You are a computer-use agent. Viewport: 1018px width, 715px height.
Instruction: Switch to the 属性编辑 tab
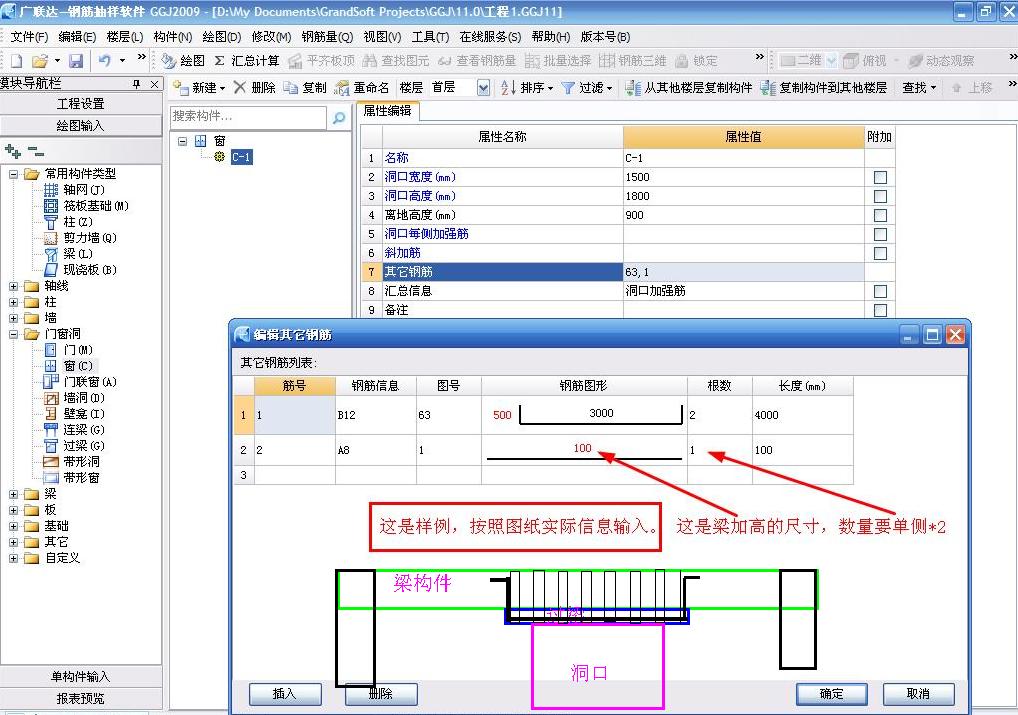387,111
